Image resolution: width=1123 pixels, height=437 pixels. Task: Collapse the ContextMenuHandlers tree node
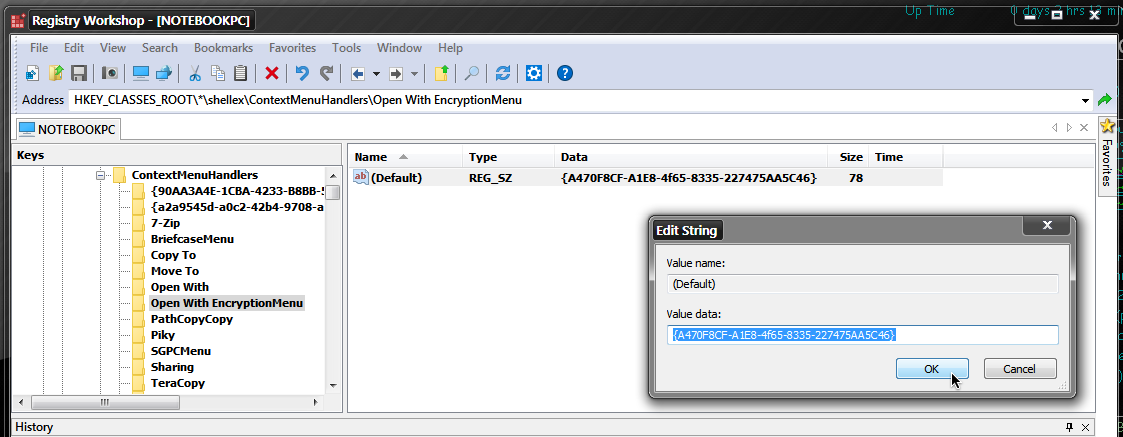(101, 175)
